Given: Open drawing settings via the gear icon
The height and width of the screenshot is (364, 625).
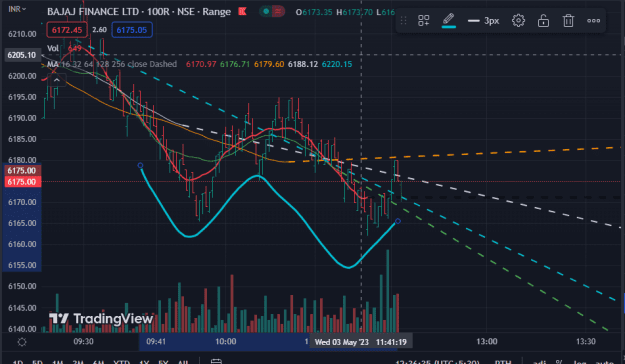Looking at the screenshot, I should coord(518,20).
